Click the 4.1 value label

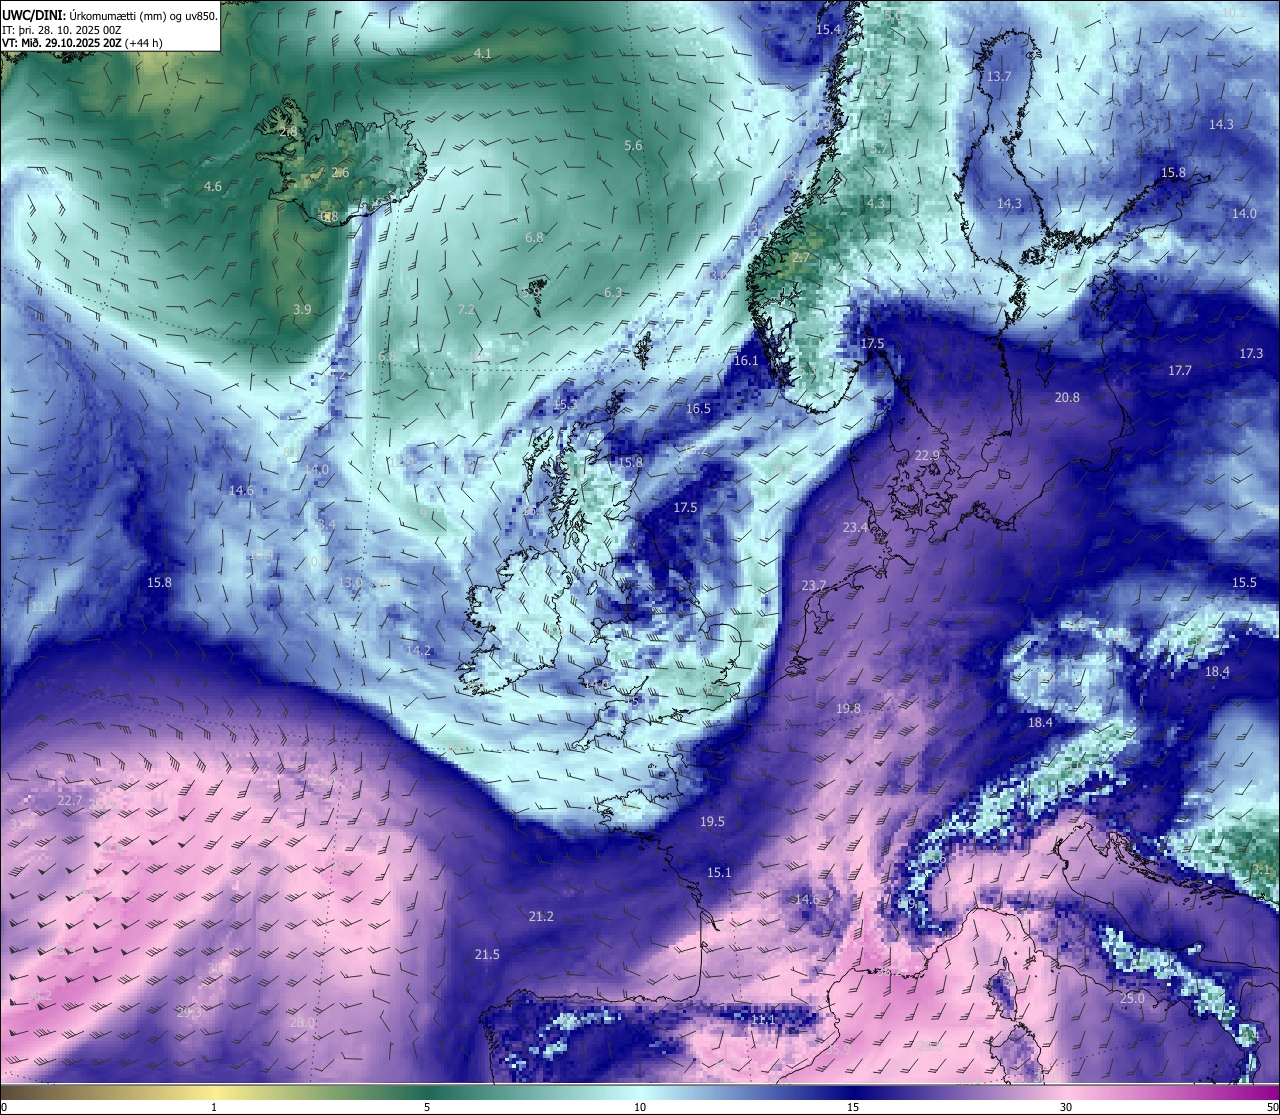(x=483, y=53)
